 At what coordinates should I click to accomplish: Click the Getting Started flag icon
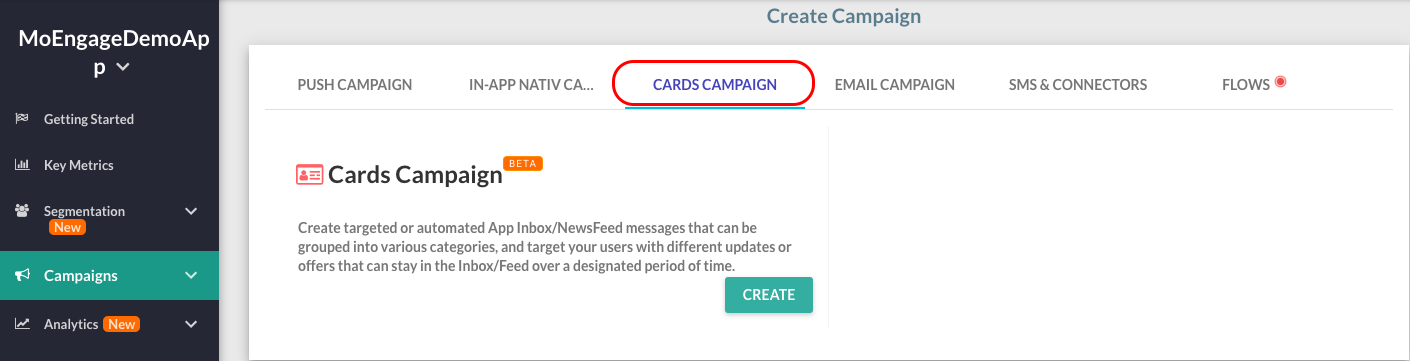tap(22, 119)
